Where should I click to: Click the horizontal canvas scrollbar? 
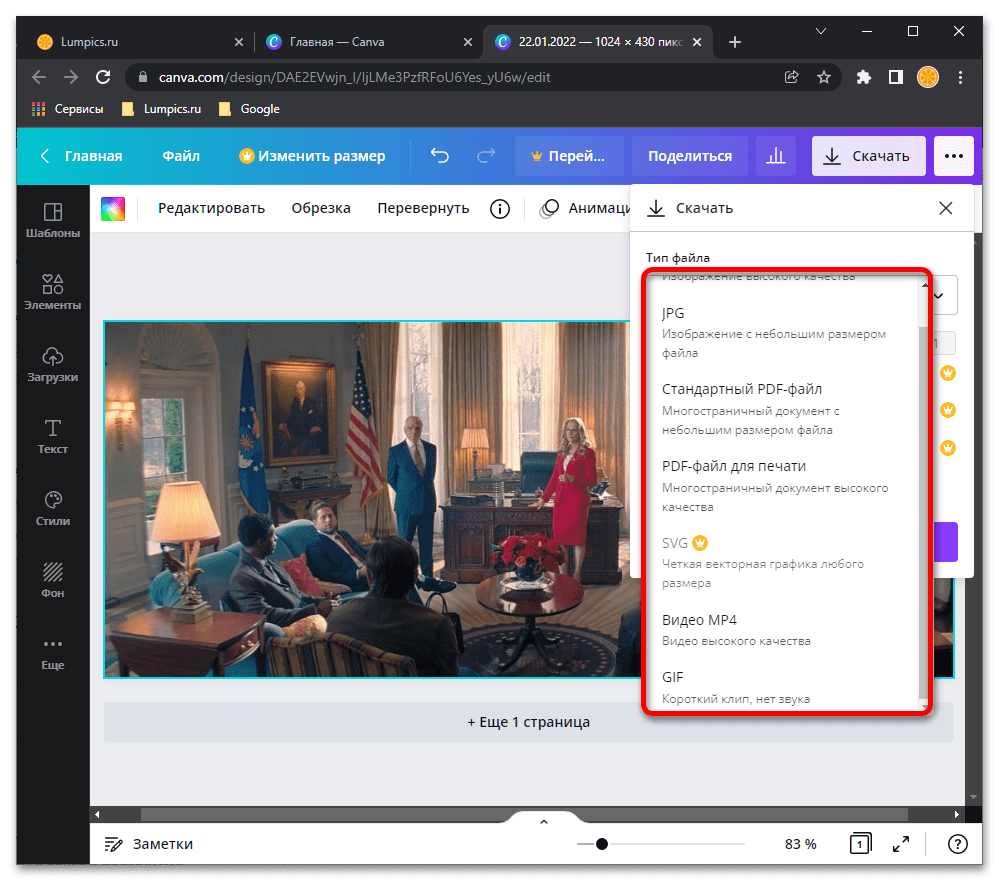coord(524,814)
